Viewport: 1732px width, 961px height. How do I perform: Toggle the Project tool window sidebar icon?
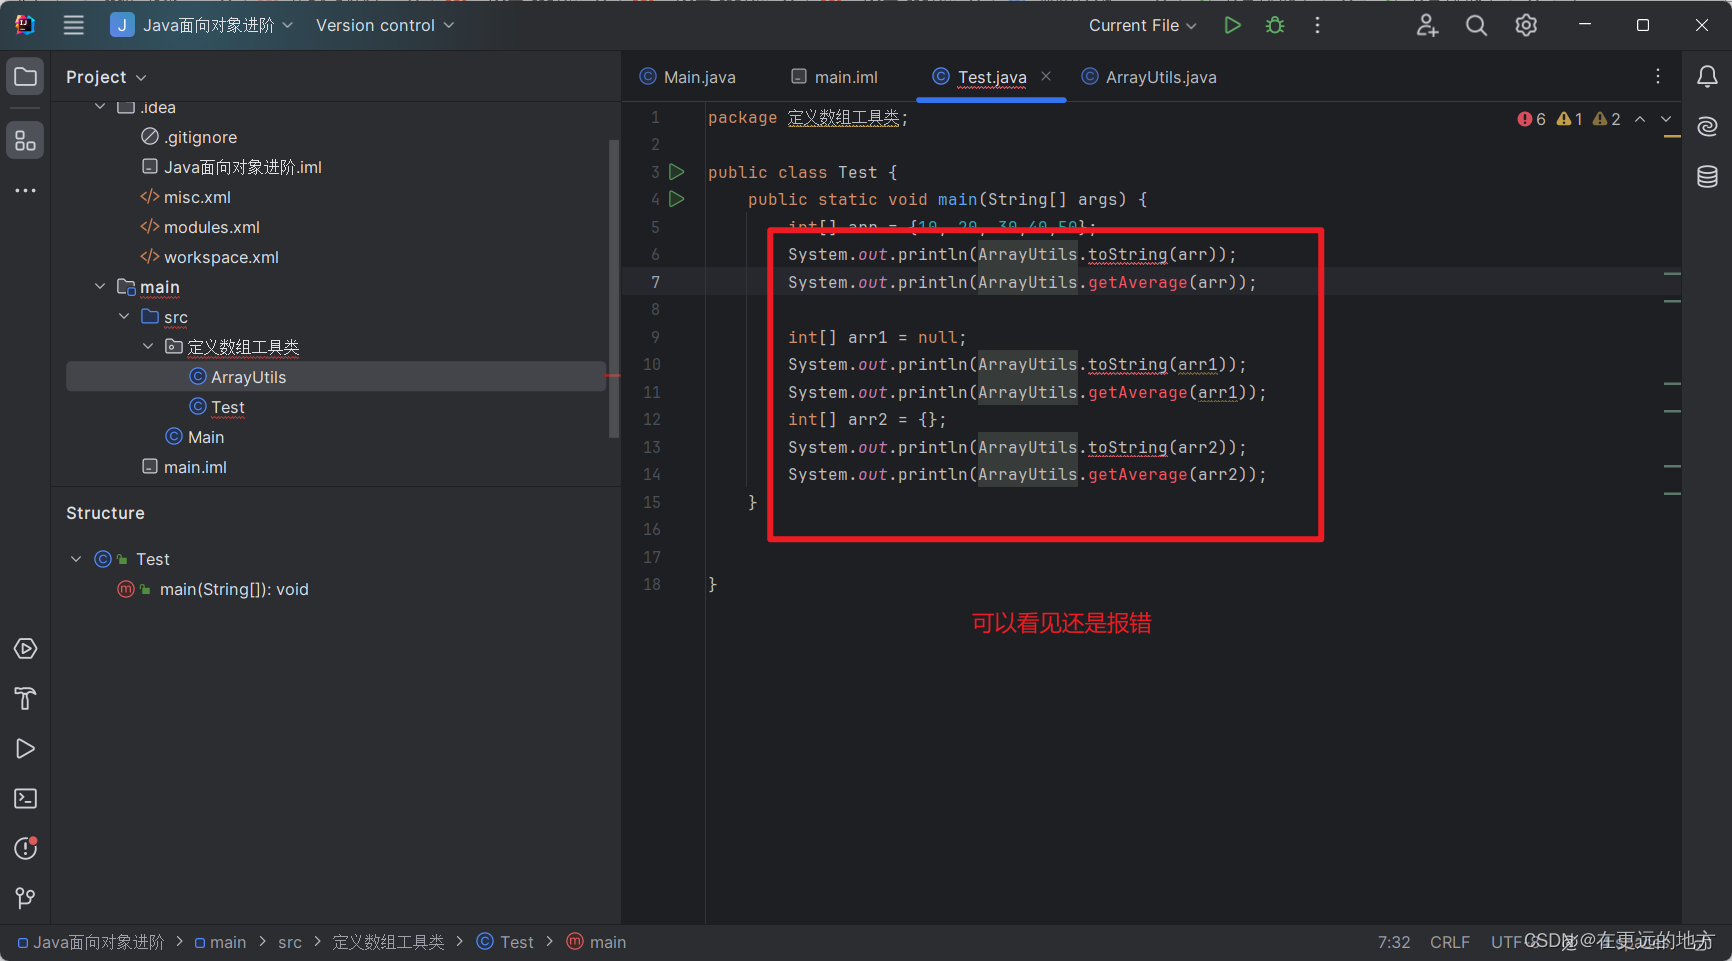point(25,76)
